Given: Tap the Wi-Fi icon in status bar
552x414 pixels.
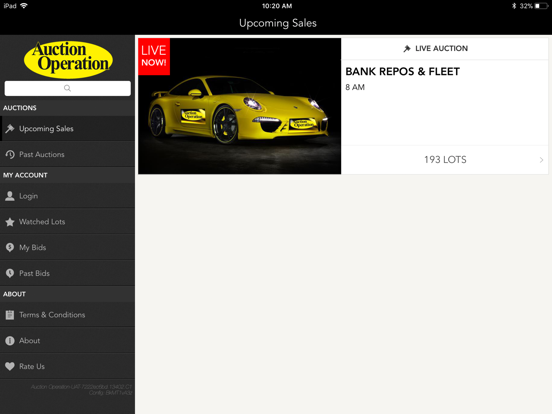Looking at the screenshot, I should (x=24, y=6).
